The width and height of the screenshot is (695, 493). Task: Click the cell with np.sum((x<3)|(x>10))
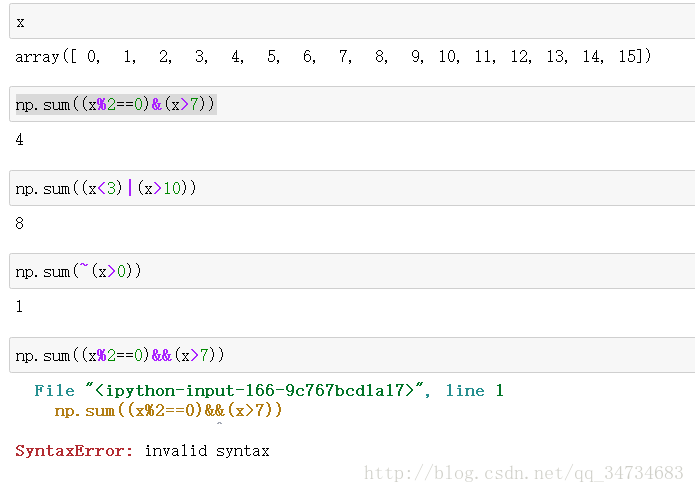pyautogui.click(x=352, y=188)
